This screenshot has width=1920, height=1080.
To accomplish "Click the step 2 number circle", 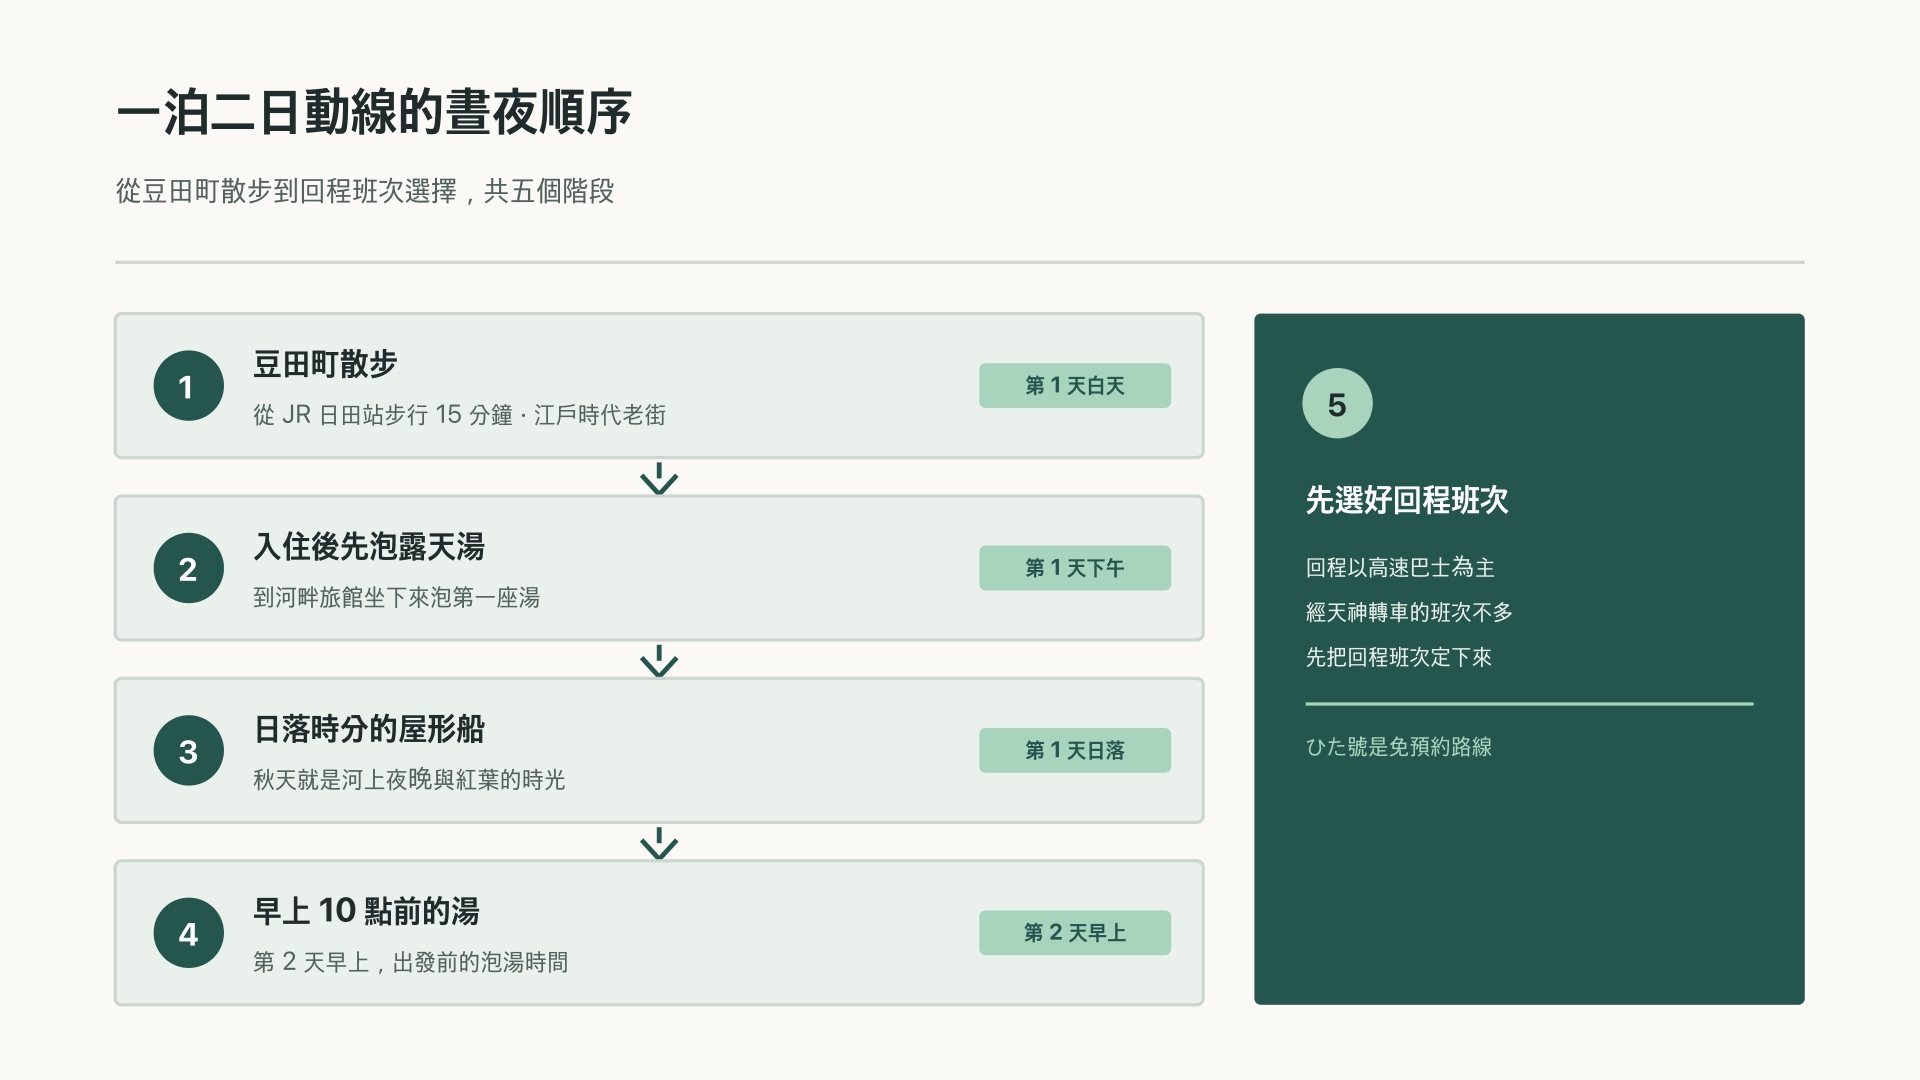I will 188,568.
